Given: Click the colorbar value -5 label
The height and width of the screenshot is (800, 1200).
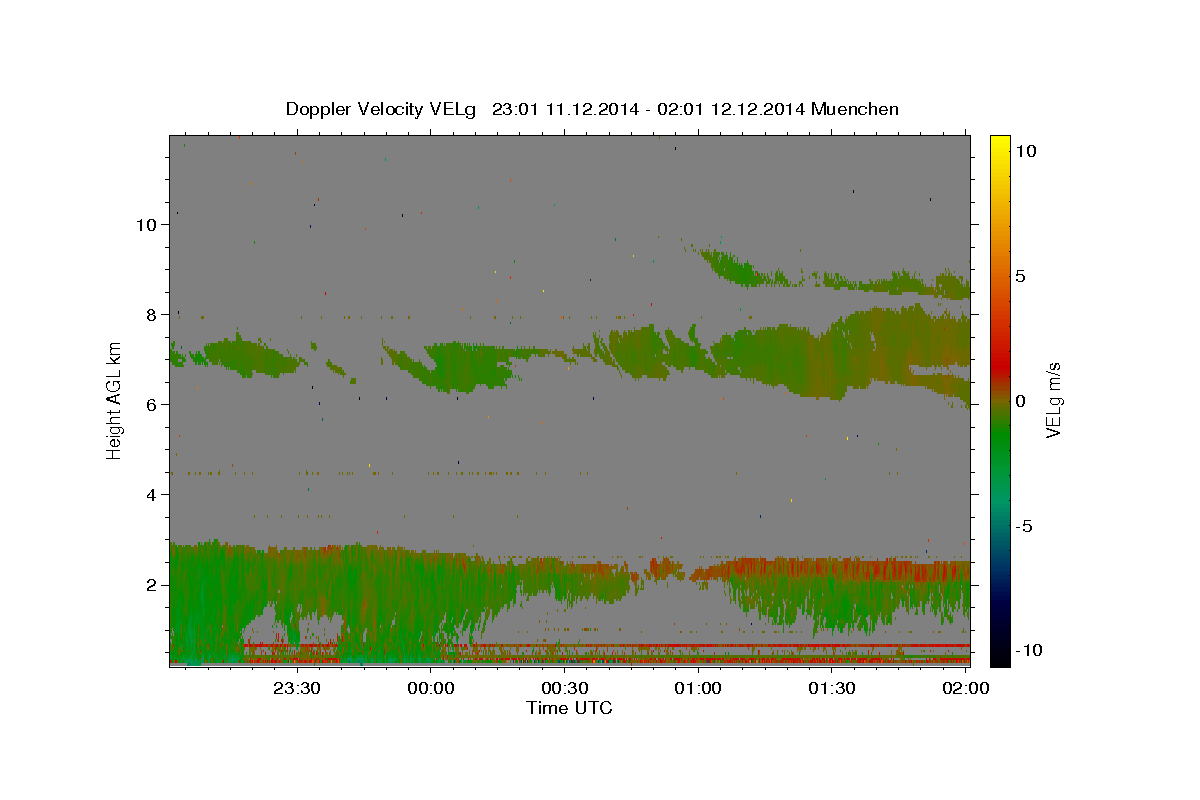Looking at the screenshot, I should coord(1024,526).
